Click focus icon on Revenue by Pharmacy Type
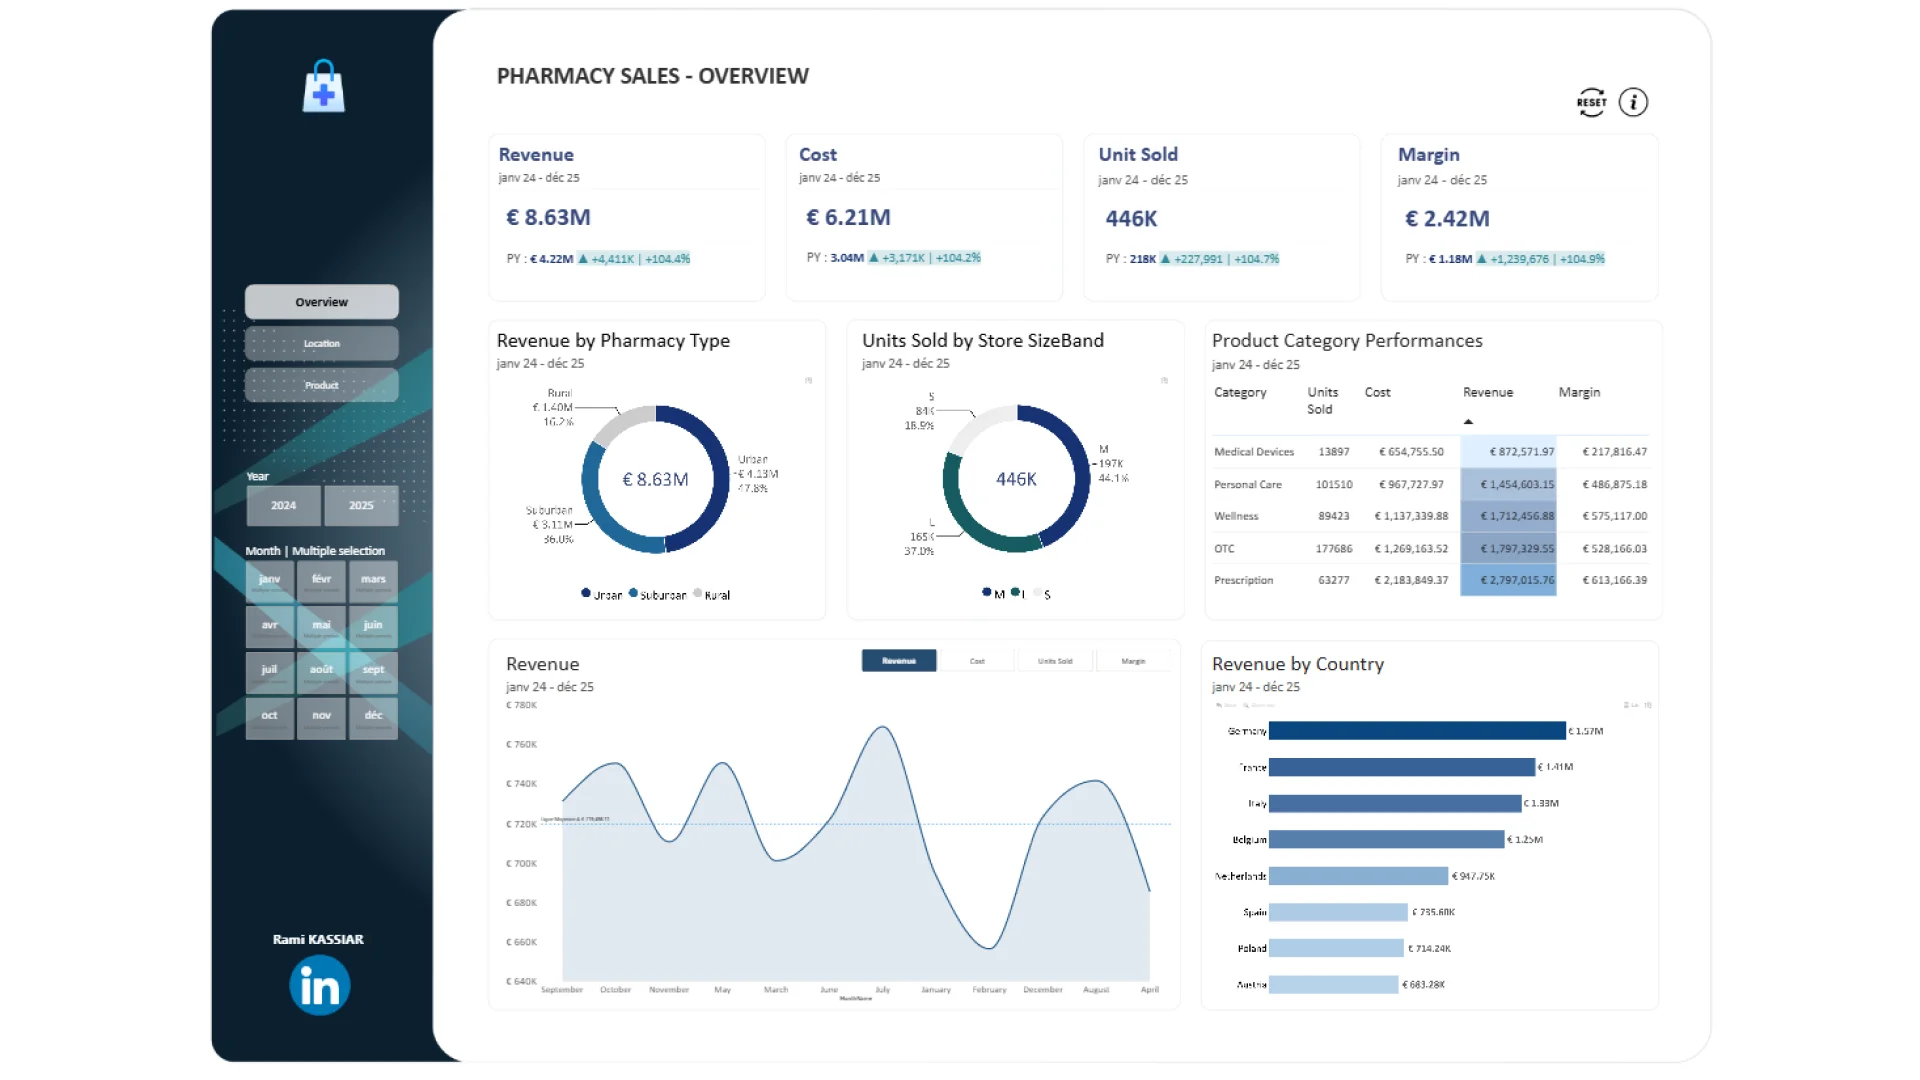 (x=809, y=380)
